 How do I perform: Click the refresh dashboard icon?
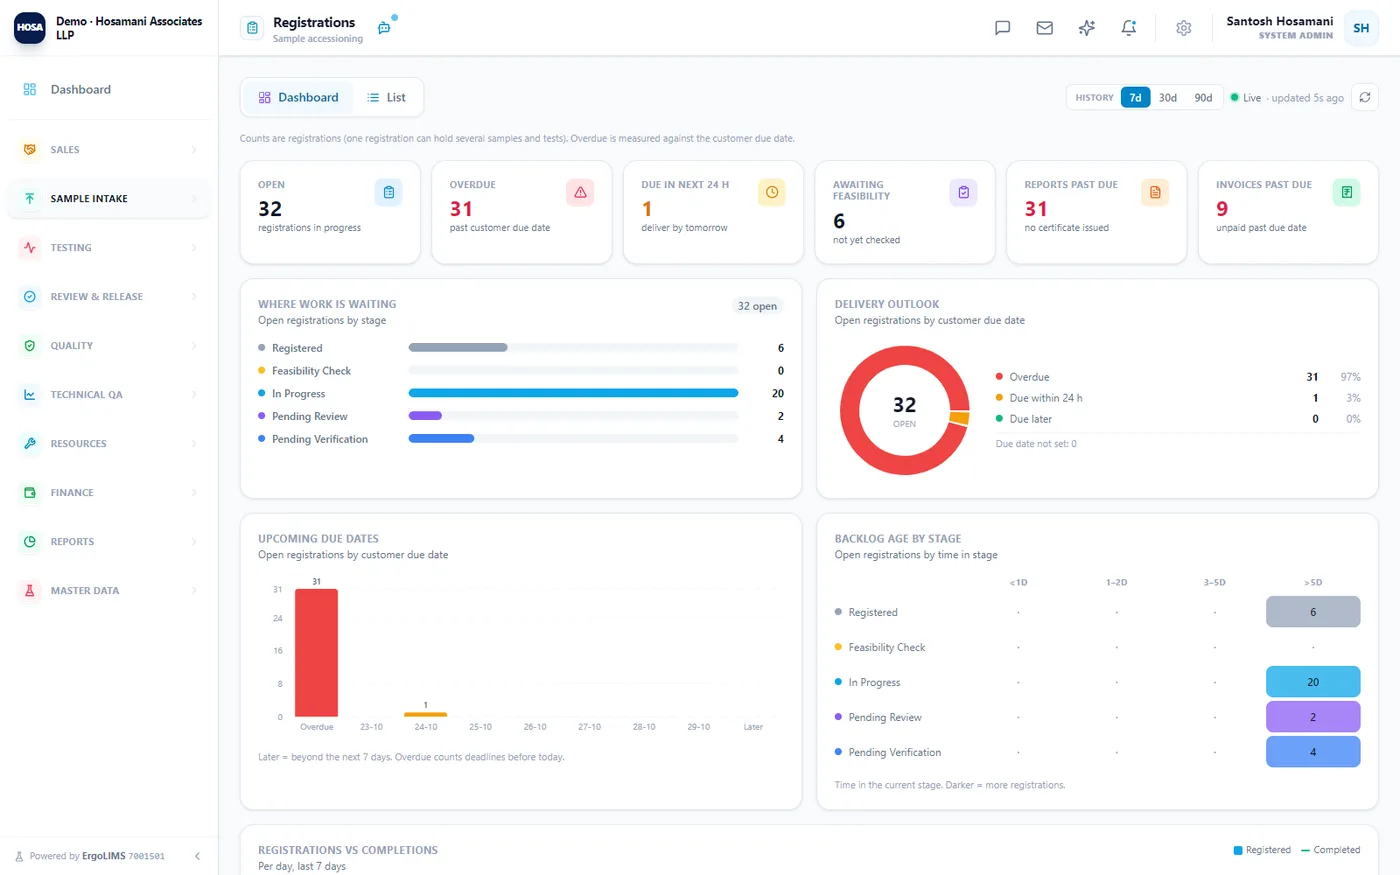pyautogui.click(x=1365, y=97)
